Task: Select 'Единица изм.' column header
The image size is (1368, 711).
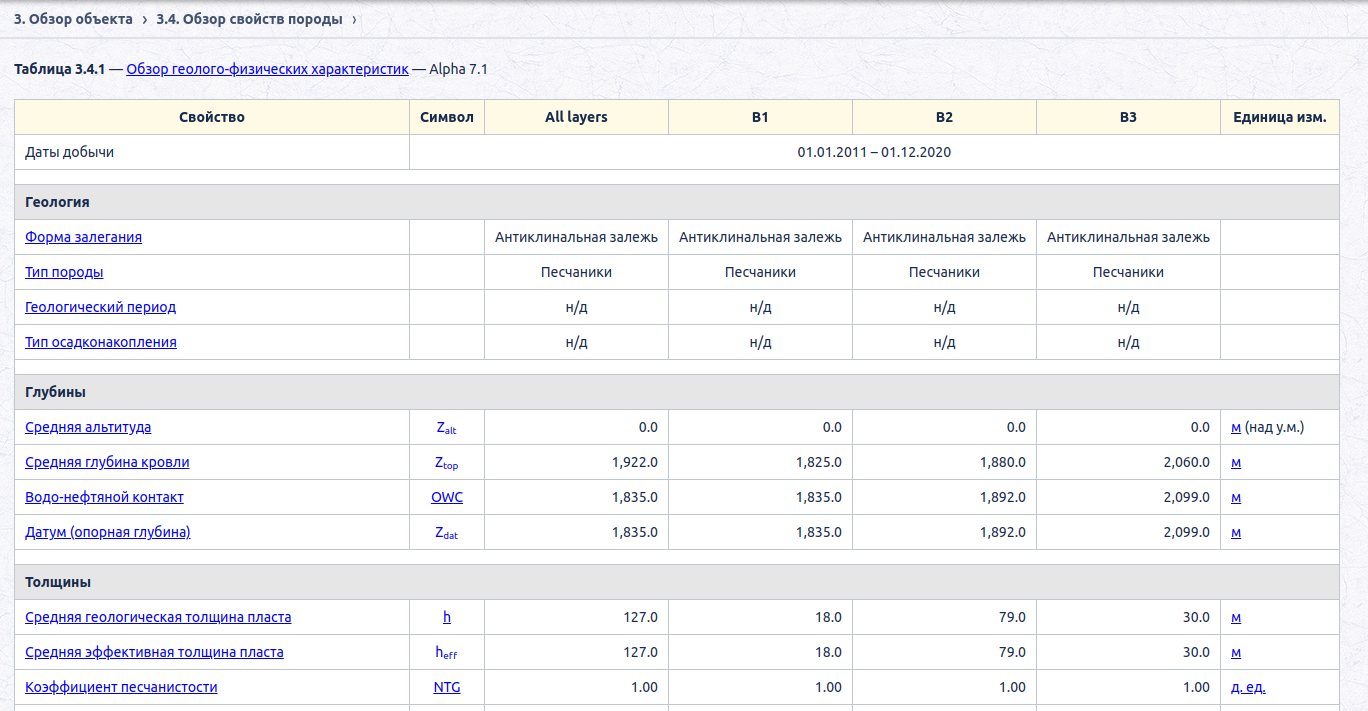Action: (x=1280, y=117)
